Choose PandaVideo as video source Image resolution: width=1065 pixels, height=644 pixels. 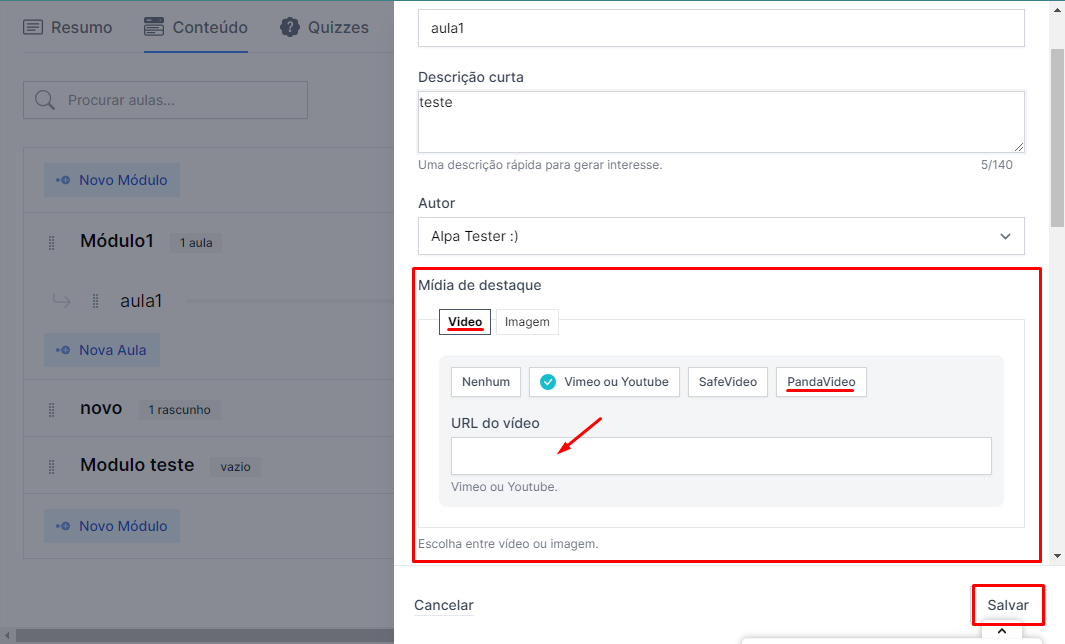pyautogui.click(x=820, y=381)
